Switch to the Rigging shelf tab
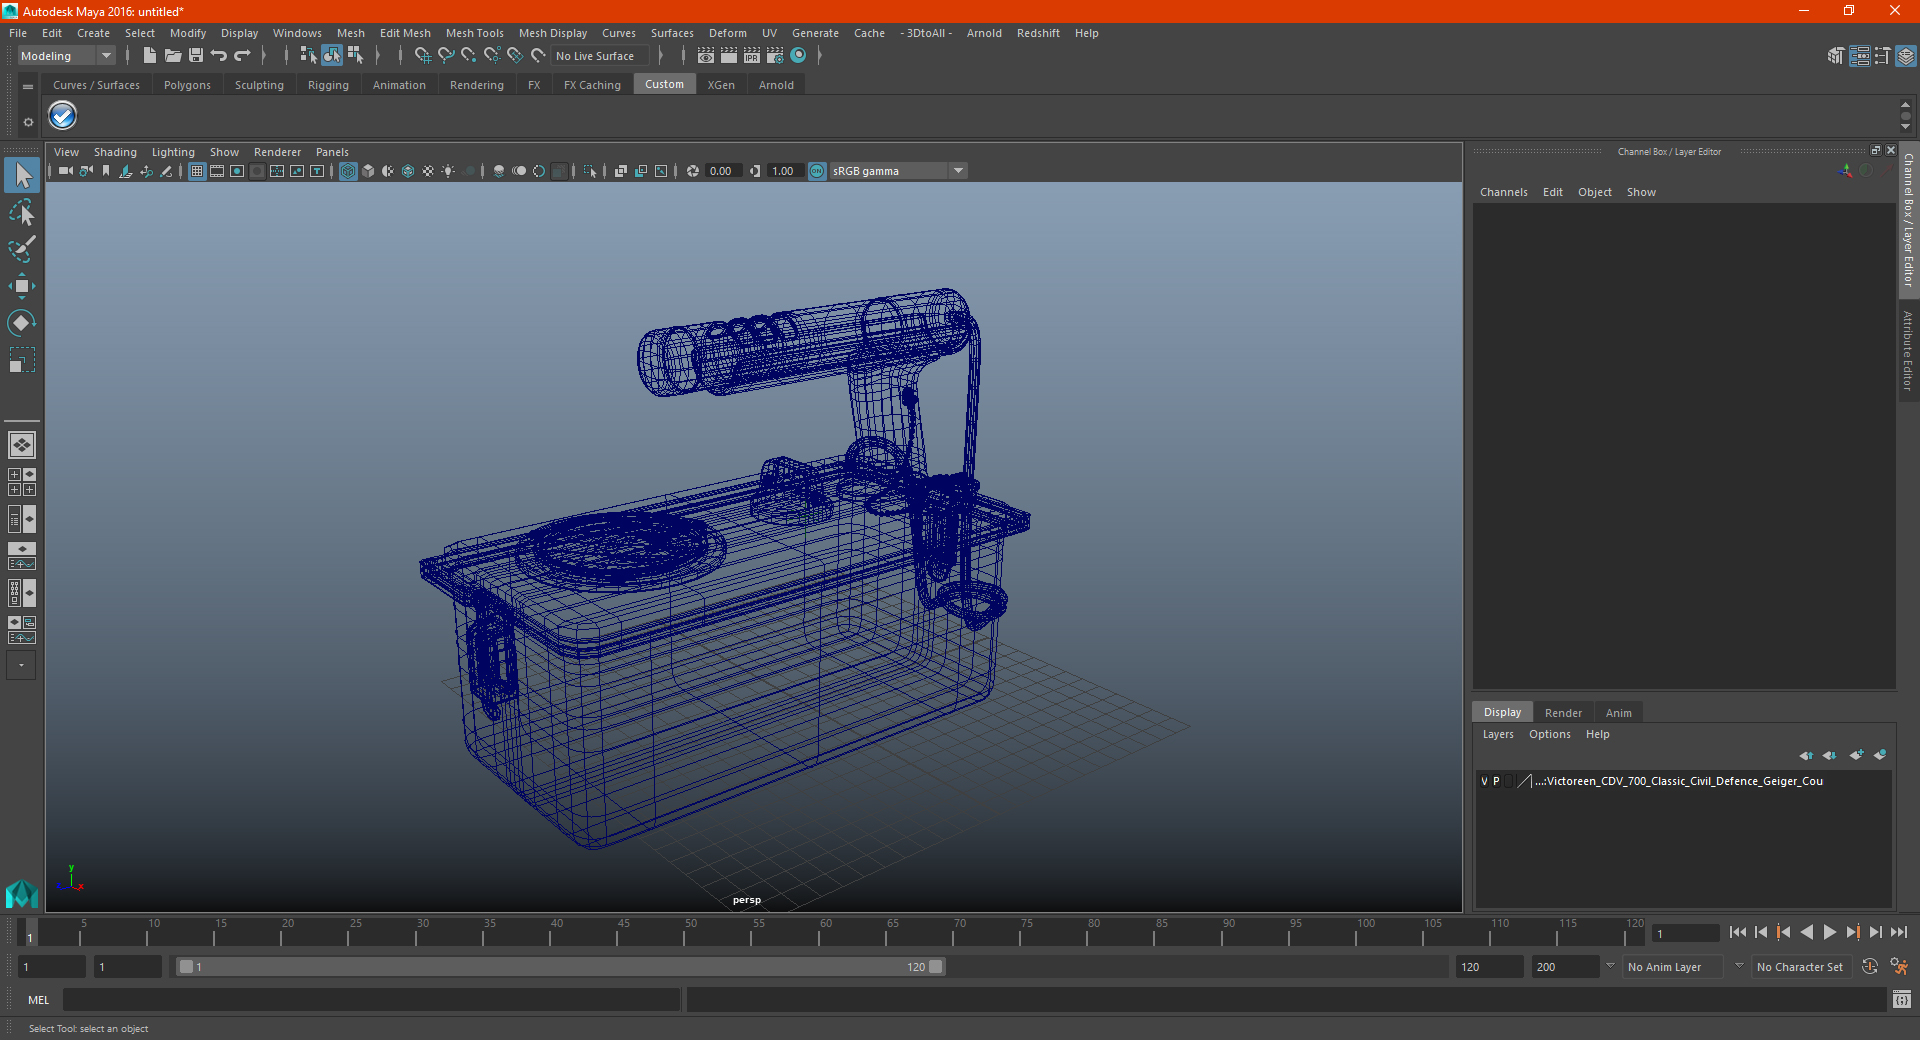 [x=328, y=85]
